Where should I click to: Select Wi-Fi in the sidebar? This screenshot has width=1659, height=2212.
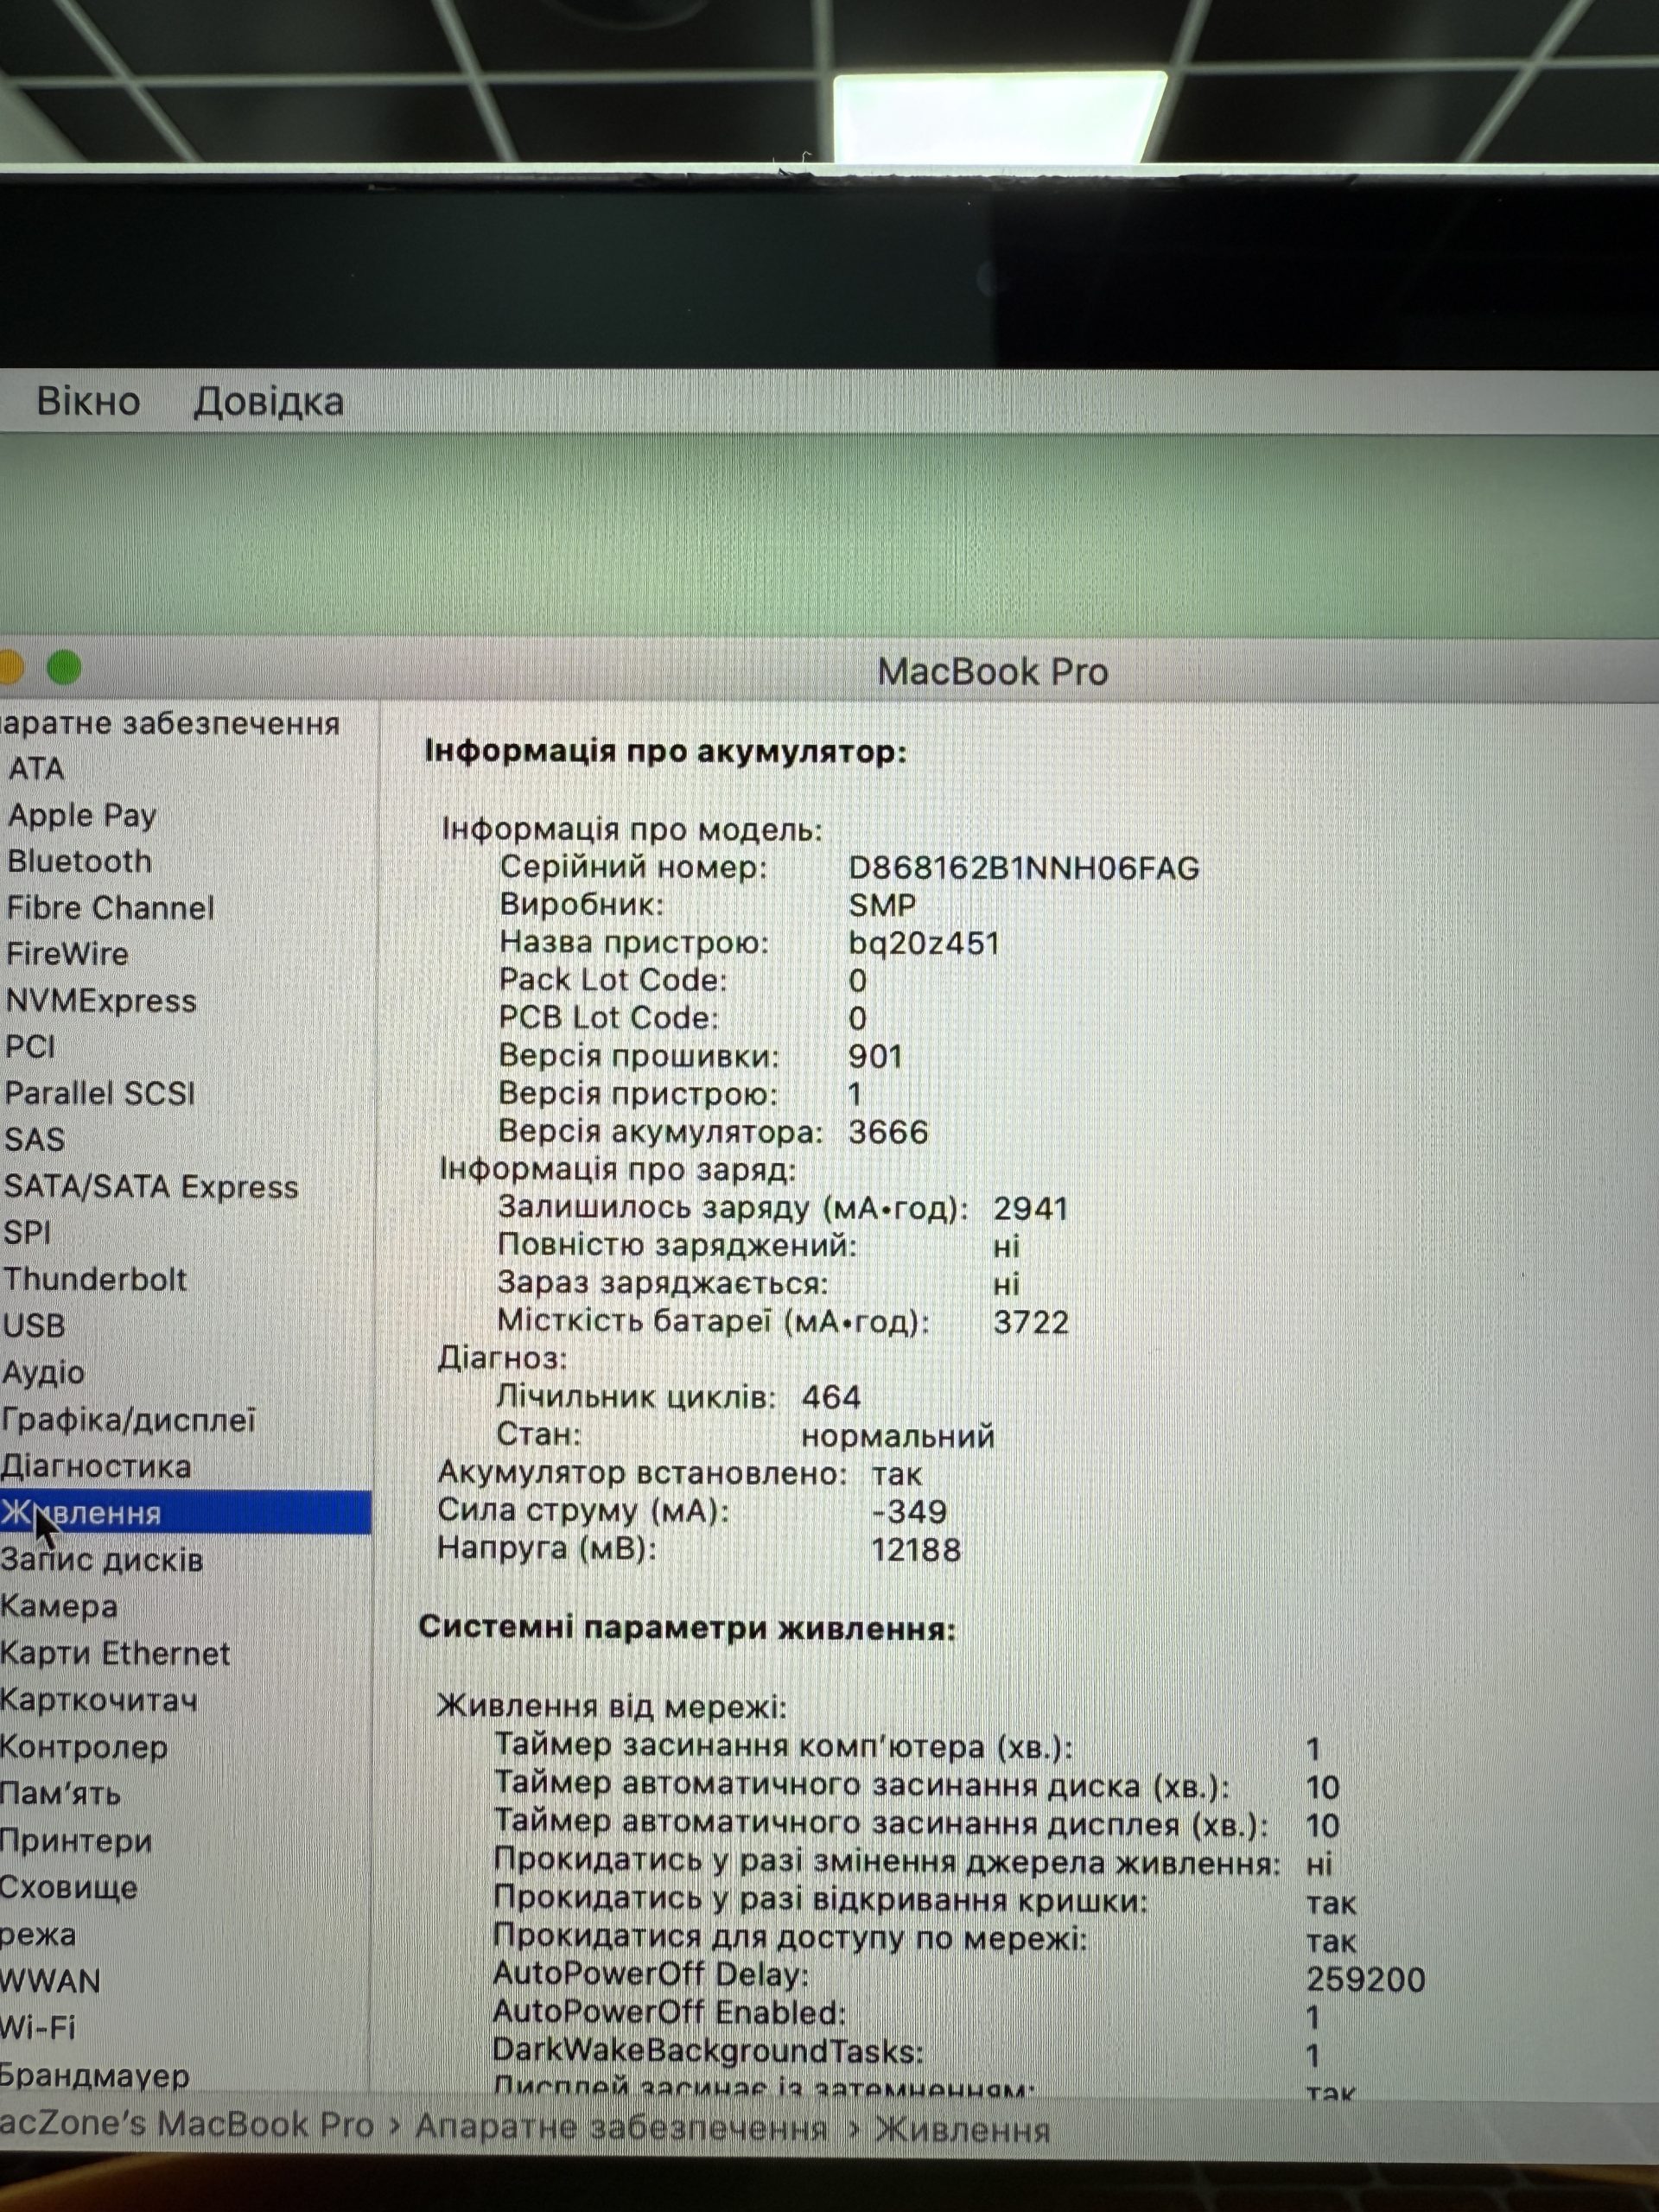[x=38, y=2027]
